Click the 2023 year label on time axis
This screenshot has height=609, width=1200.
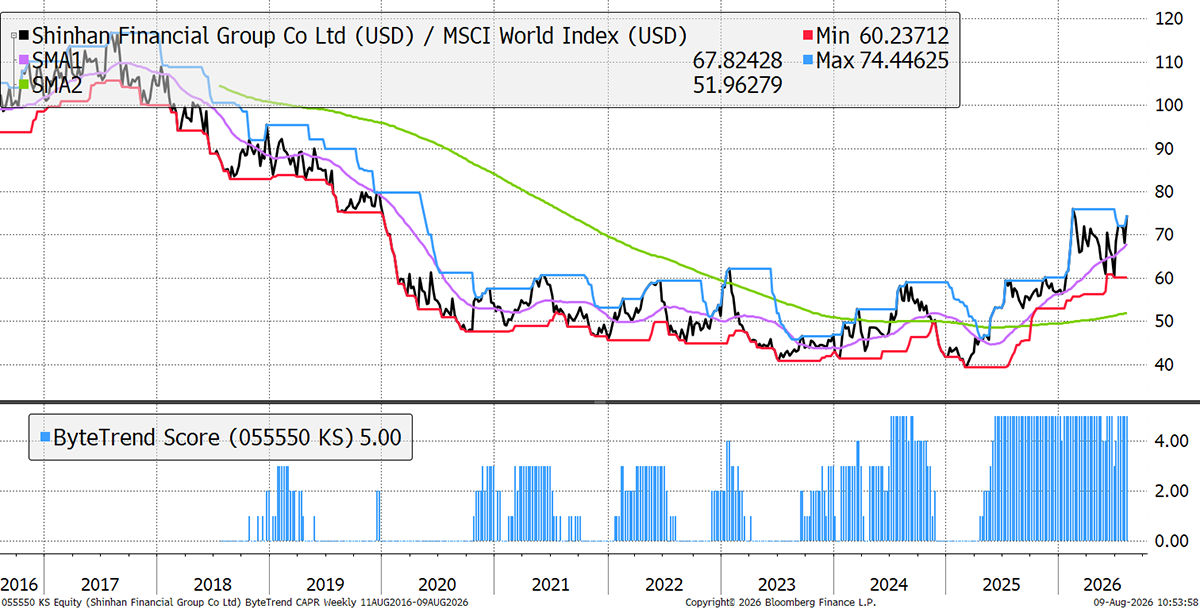coord(777,583)
